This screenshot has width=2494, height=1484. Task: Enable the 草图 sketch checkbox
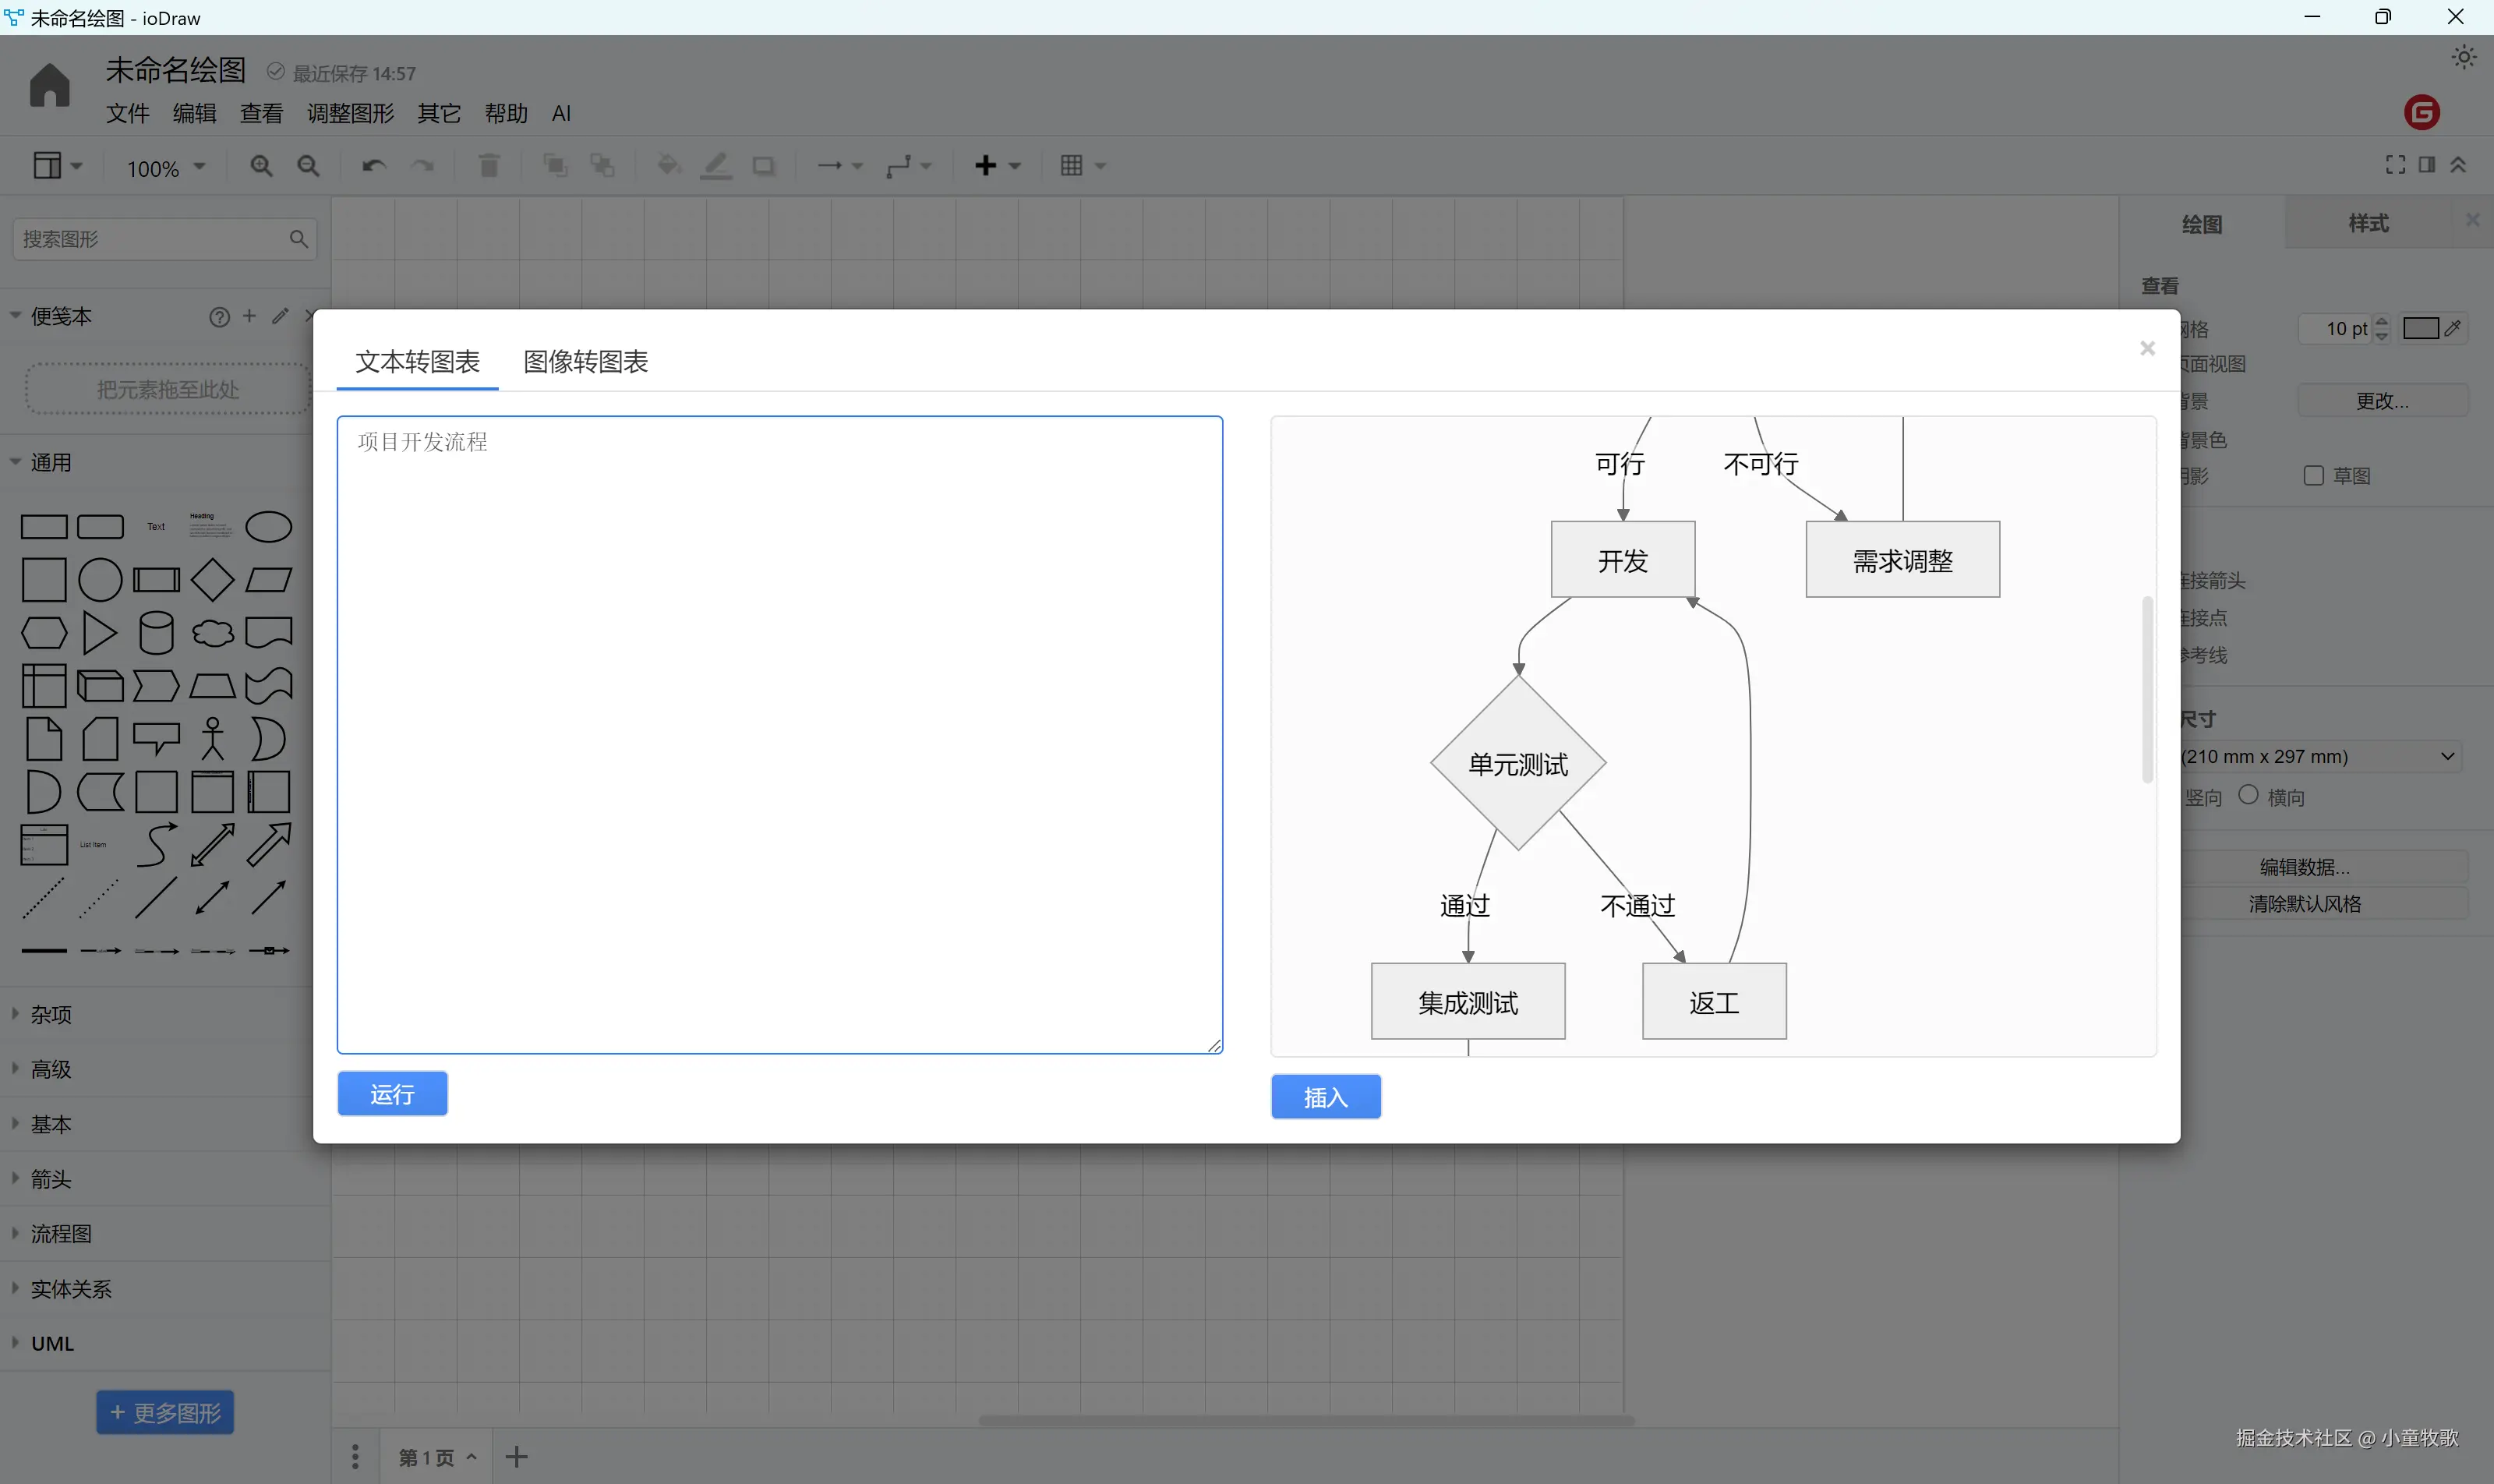click(x=2313, y=476)
